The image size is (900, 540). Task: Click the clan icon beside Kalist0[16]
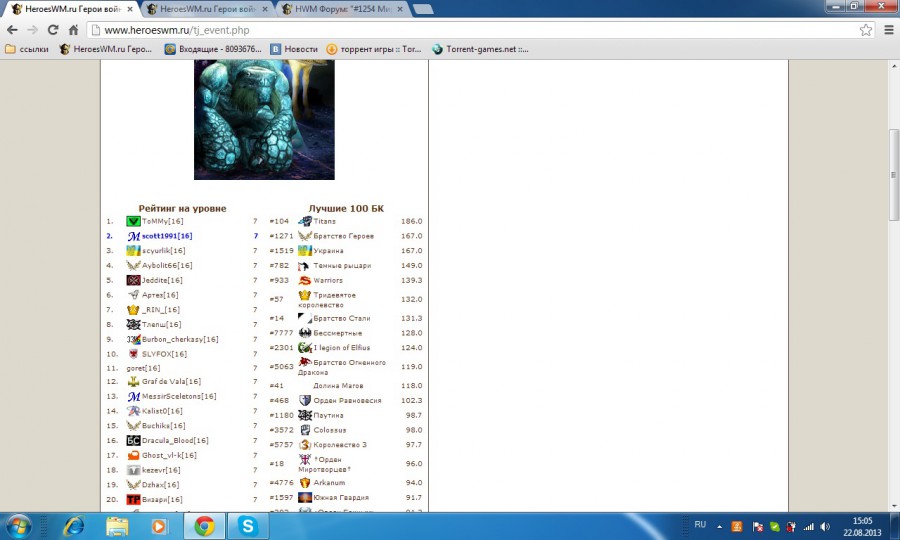(x=133, y=411)
